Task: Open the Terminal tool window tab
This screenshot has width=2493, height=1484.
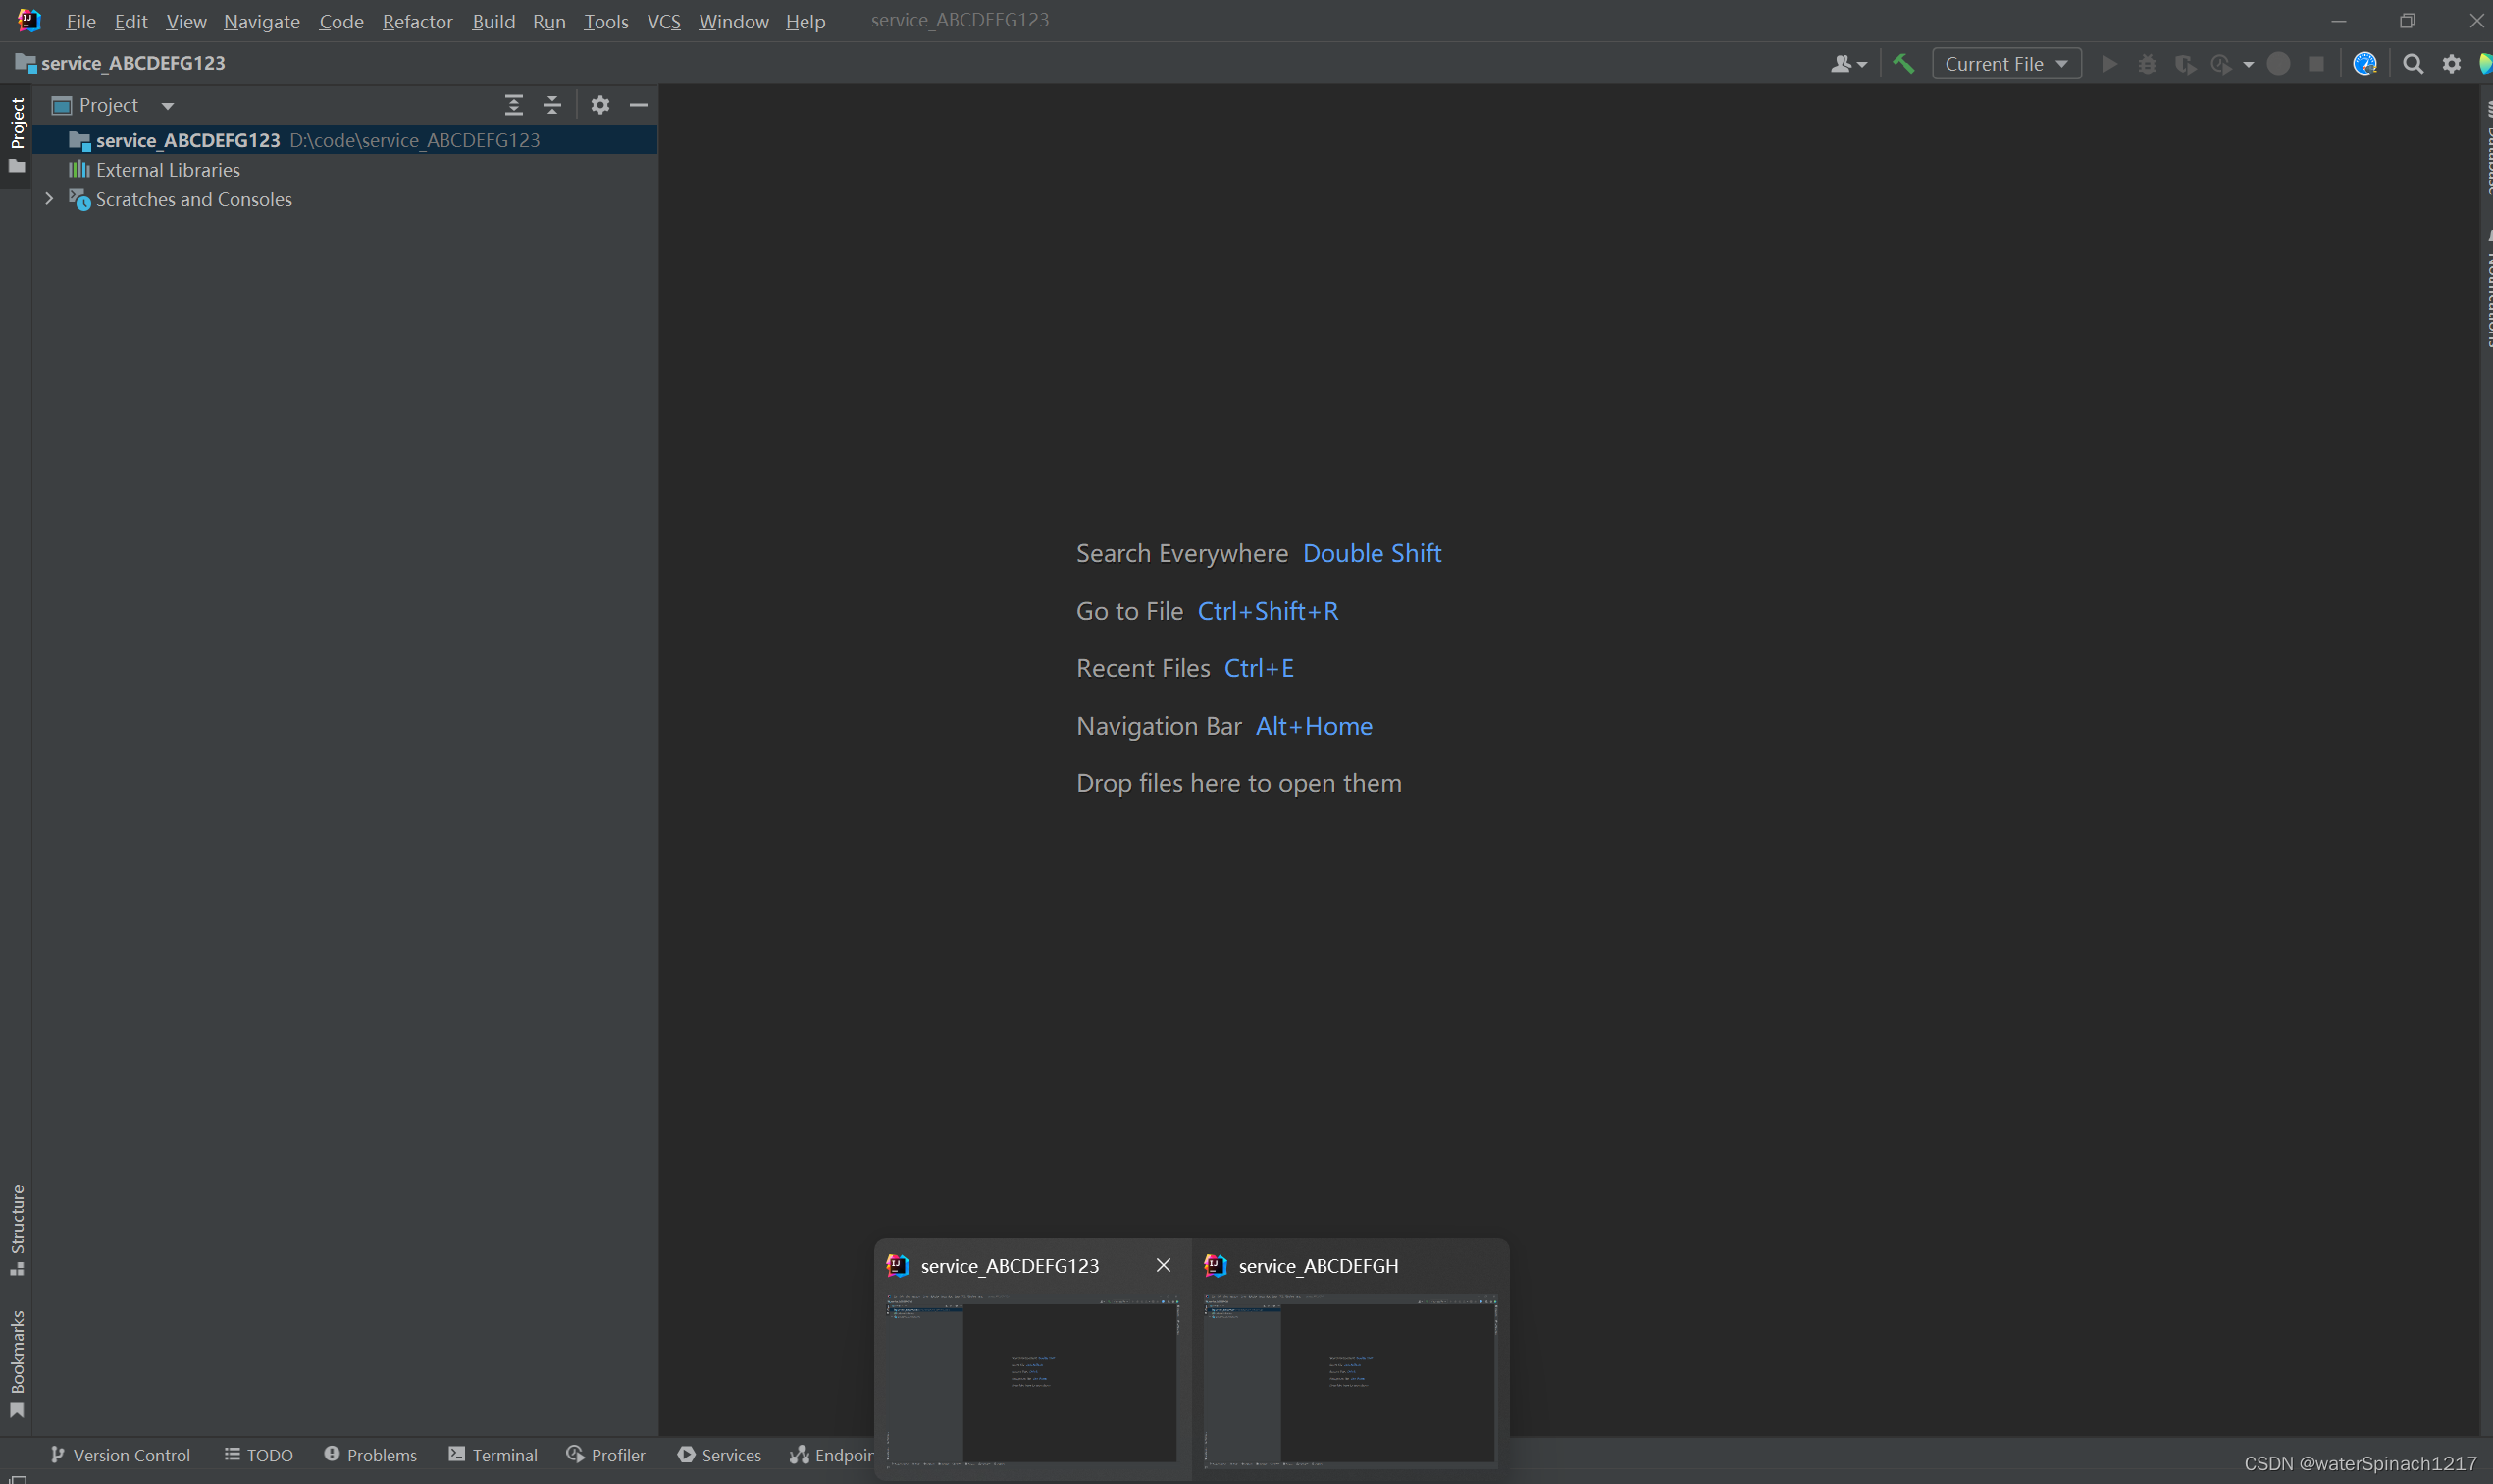Action: click(493, 1455)
